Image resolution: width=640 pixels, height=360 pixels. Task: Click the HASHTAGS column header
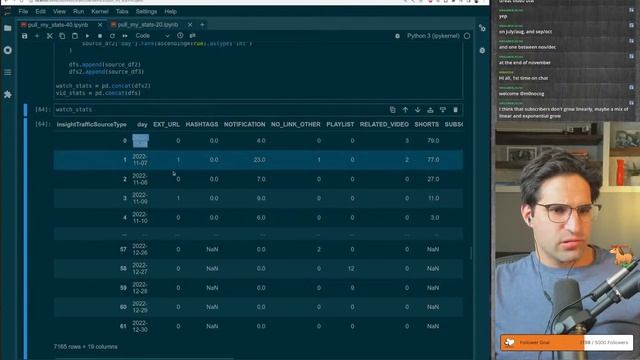point(202,124)
